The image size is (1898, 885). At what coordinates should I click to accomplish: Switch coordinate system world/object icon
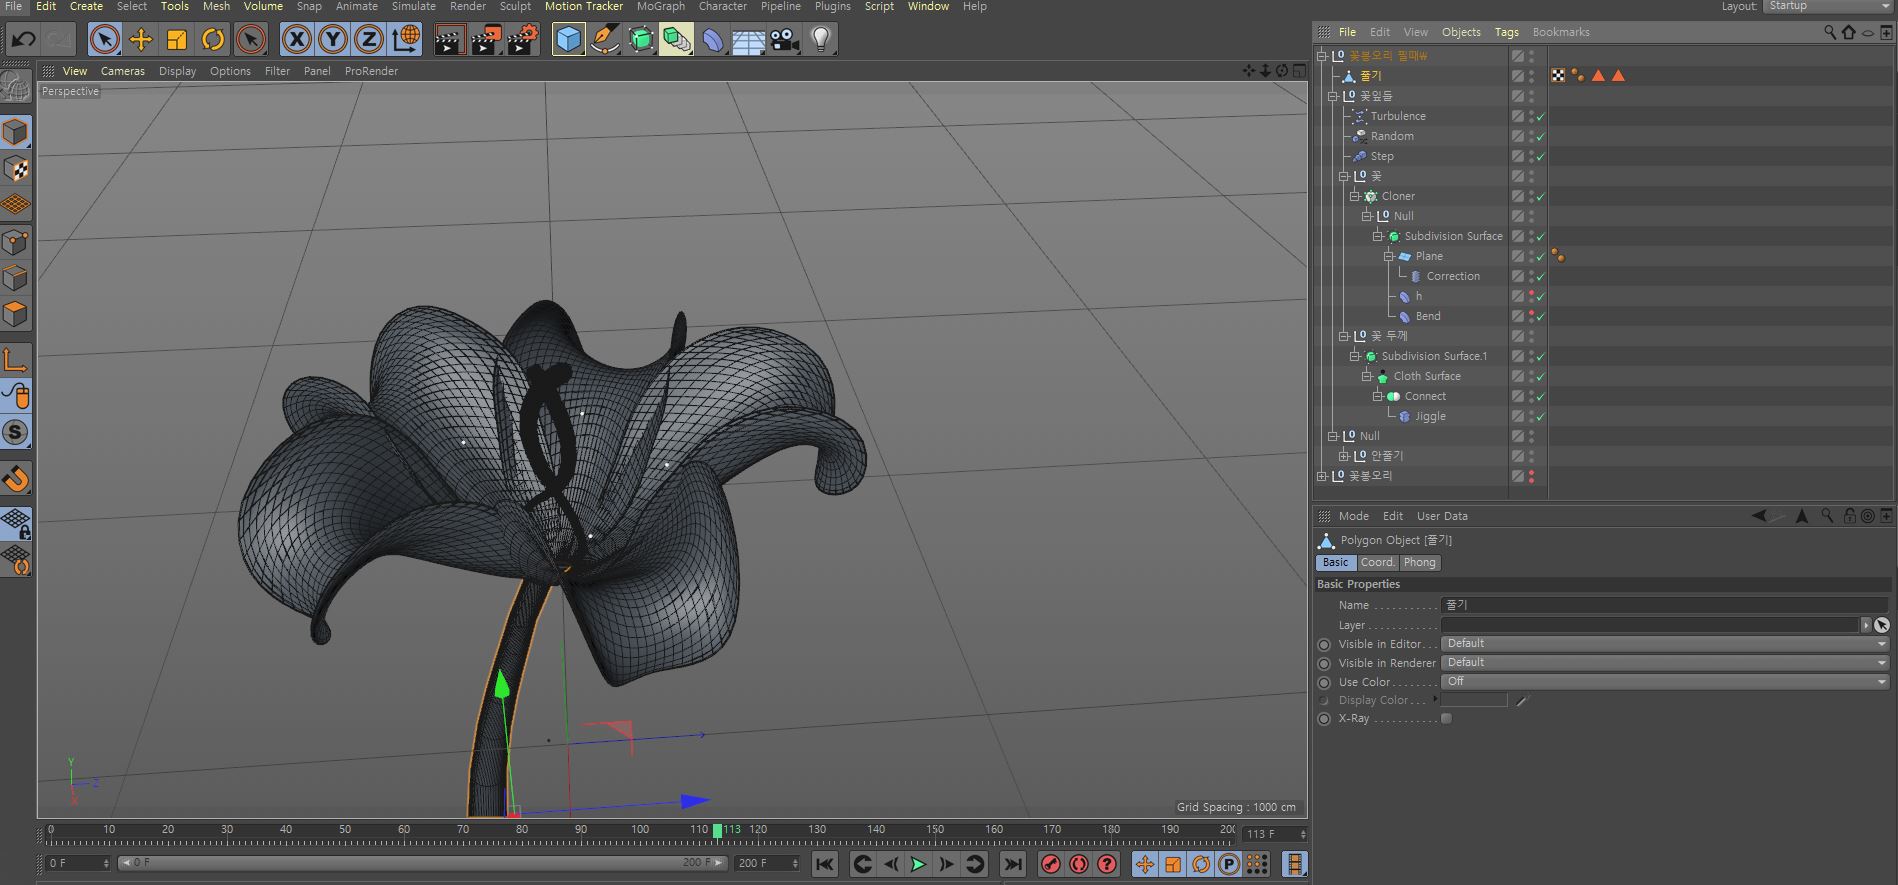pyautogui.click(x=406, y=40)
